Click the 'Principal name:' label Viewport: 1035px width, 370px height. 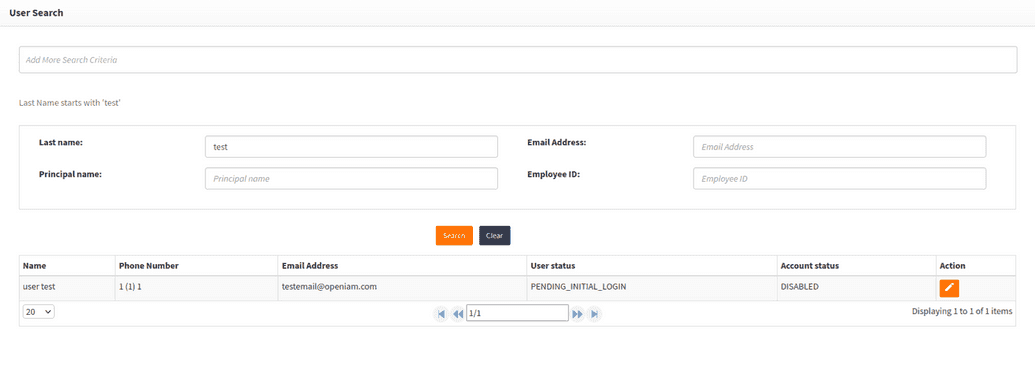point(71,175)
